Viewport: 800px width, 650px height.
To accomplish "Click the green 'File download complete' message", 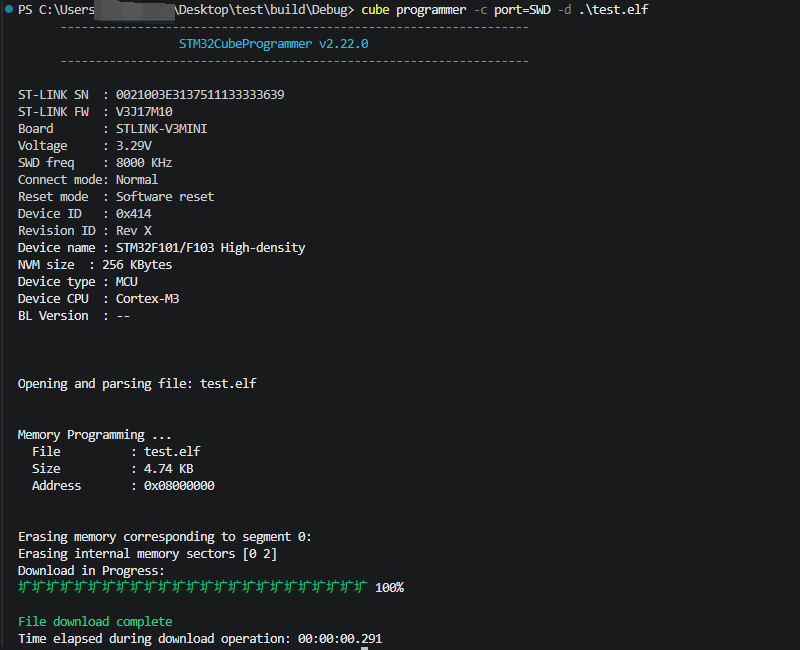I will point(95,622).
